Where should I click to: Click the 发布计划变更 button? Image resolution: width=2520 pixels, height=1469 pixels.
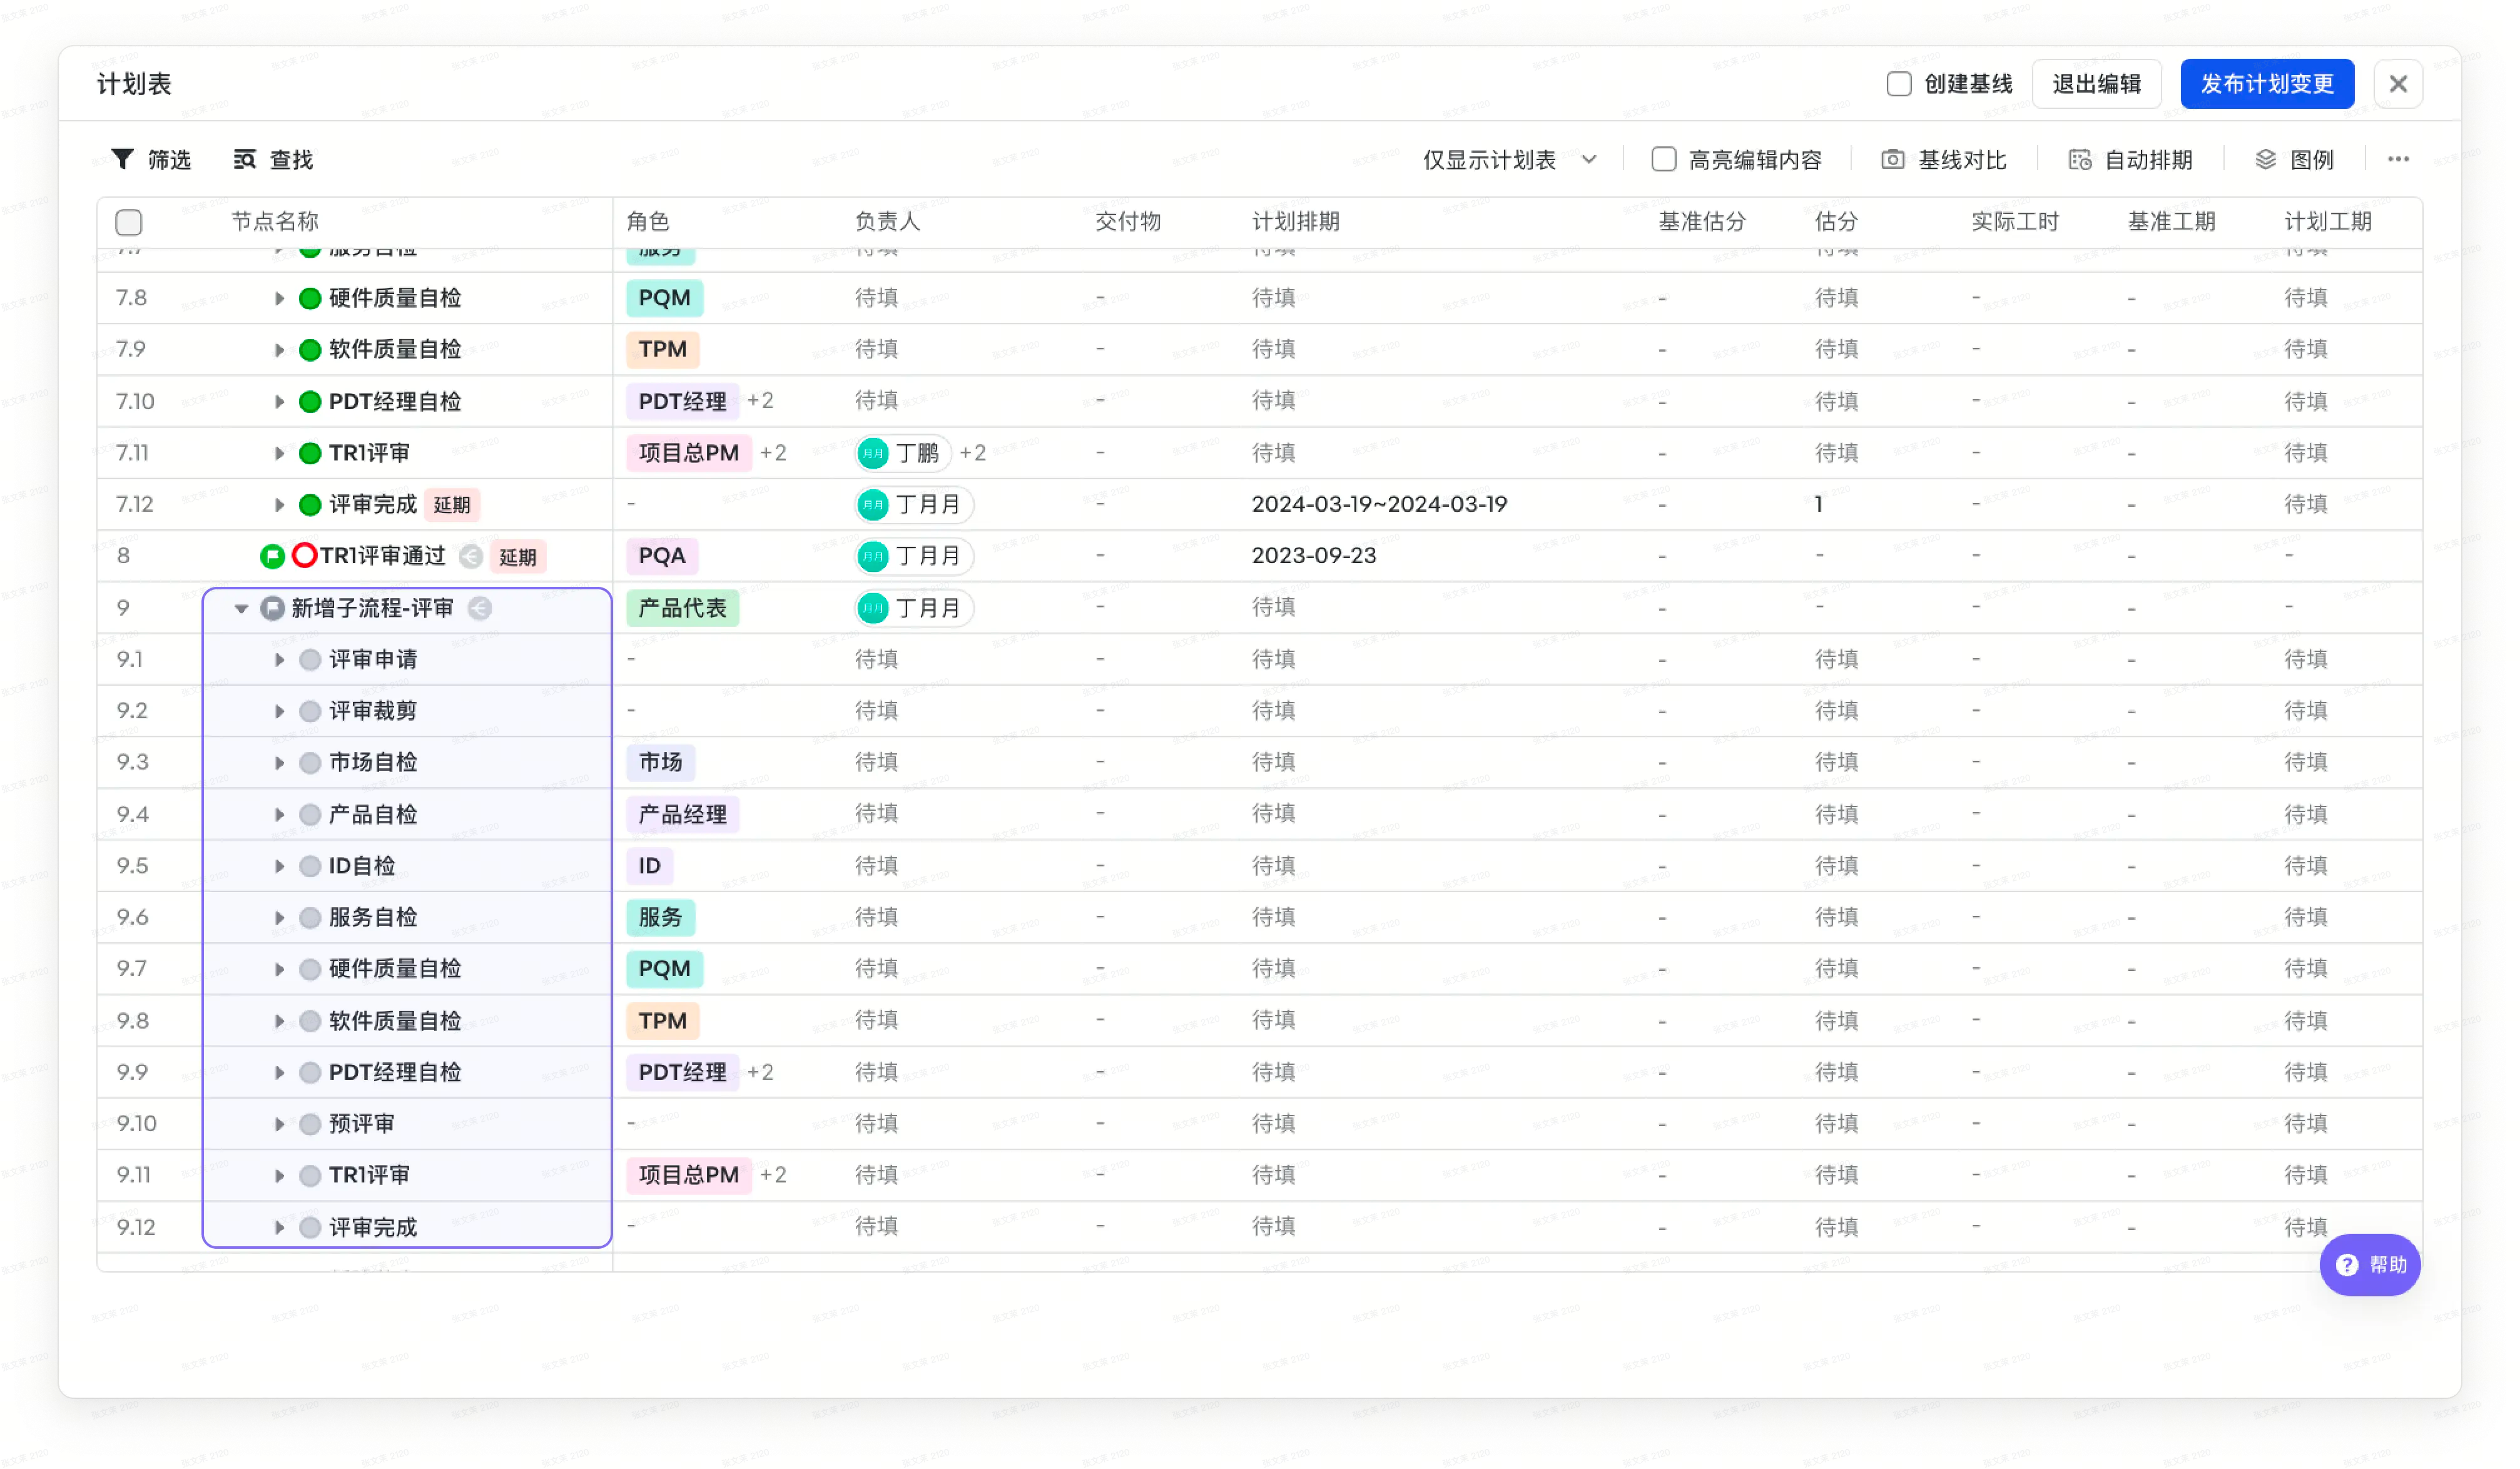click(x=2266, y=84)
